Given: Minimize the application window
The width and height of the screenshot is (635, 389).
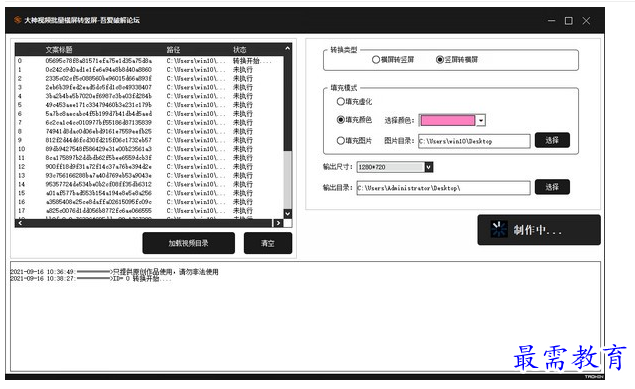Looking at the screenshot, I should coord(551,20).
